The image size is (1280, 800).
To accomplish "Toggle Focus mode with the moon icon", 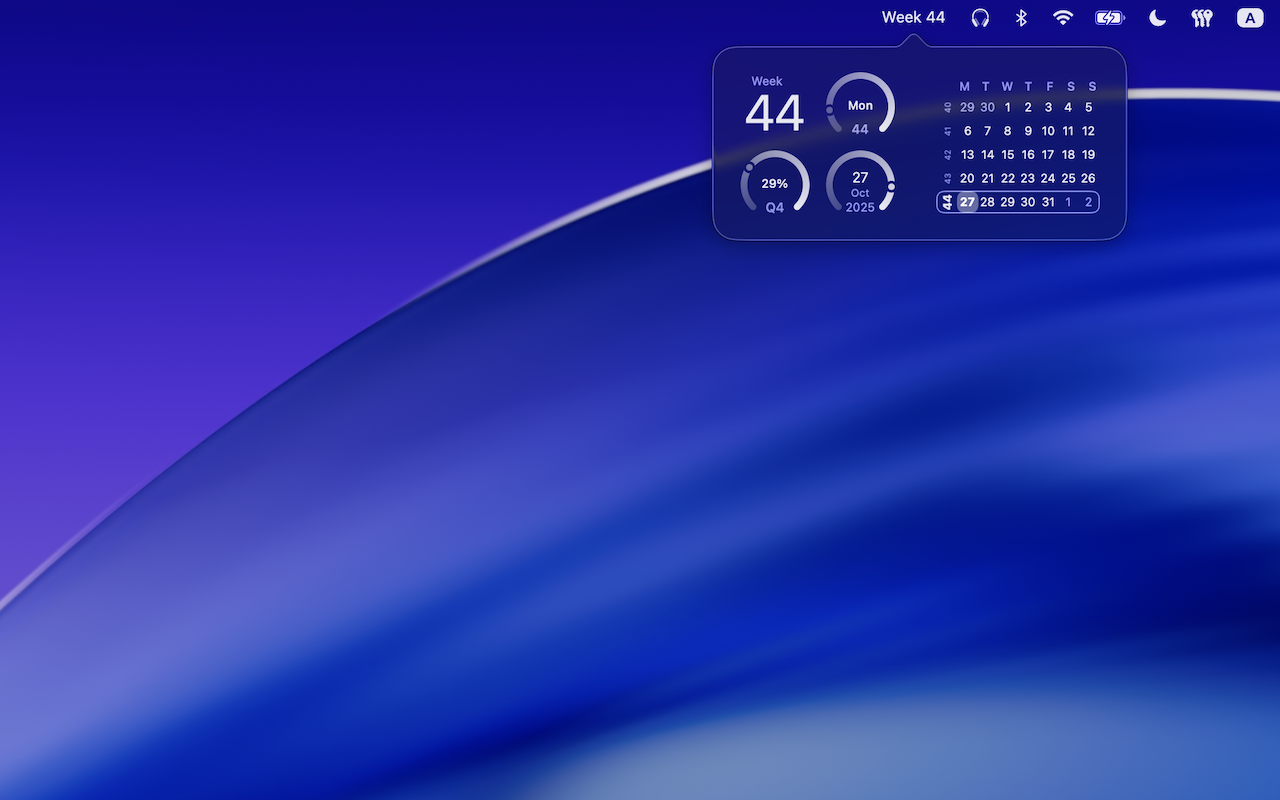I will coord(1157,17).
